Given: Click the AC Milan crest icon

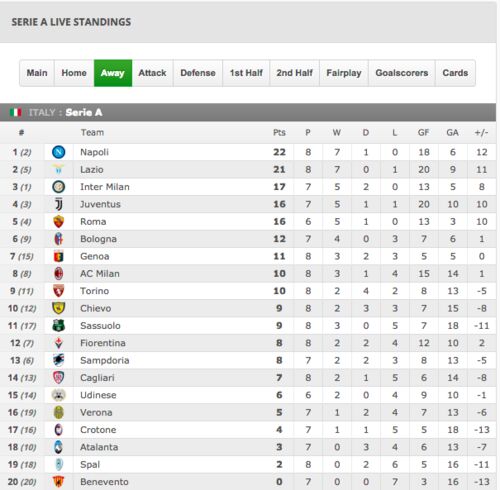Looking at the screenshot, I should point(59,273).
